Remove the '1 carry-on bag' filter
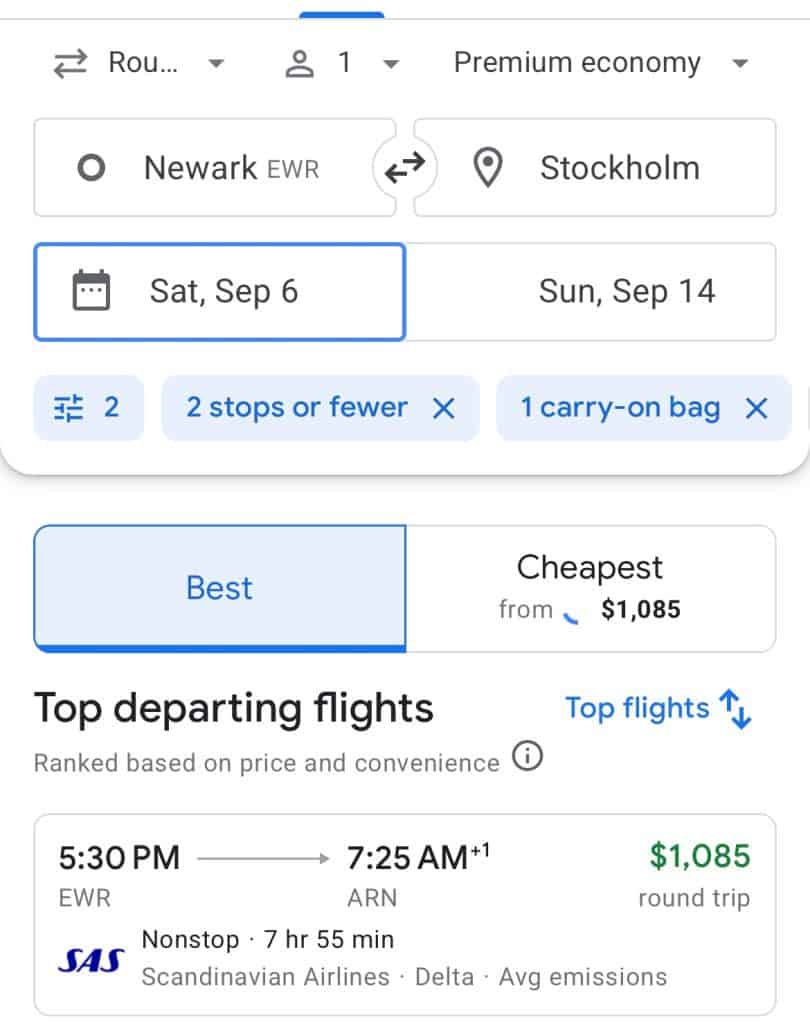 coord(757,408)
